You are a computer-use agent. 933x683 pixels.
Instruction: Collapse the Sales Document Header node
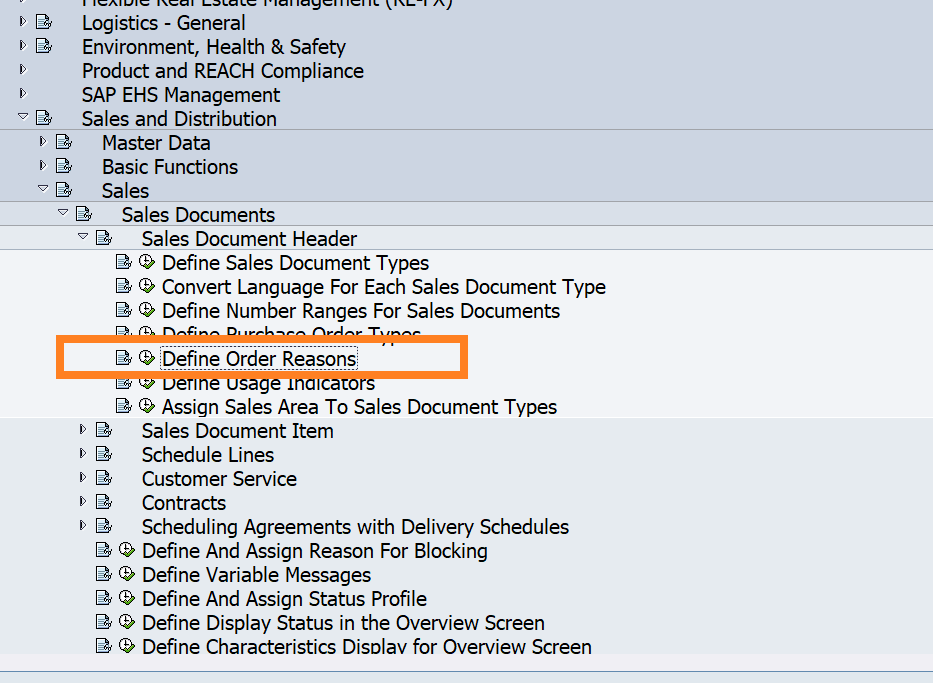click(83, 238)
